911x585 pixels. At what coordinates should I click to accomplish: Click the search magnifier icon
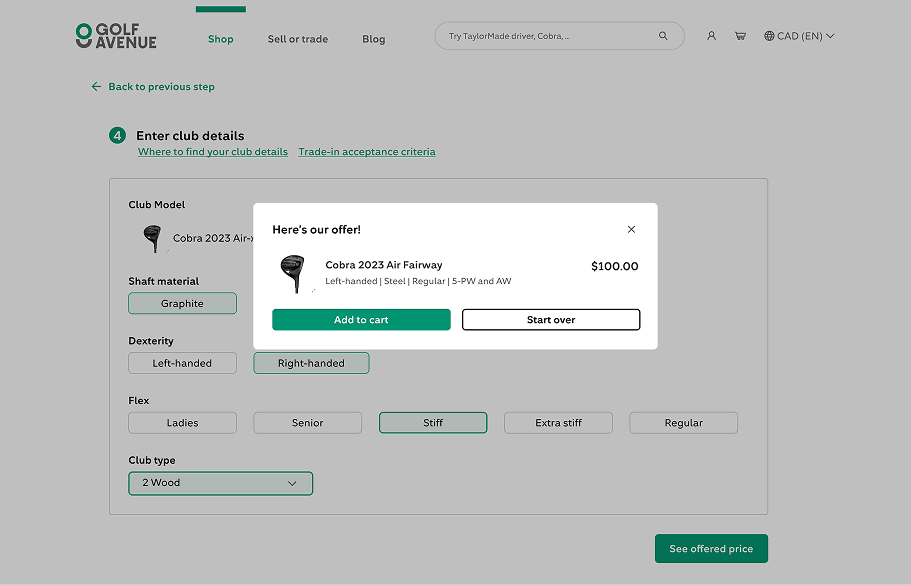click(x=663, y=36)
